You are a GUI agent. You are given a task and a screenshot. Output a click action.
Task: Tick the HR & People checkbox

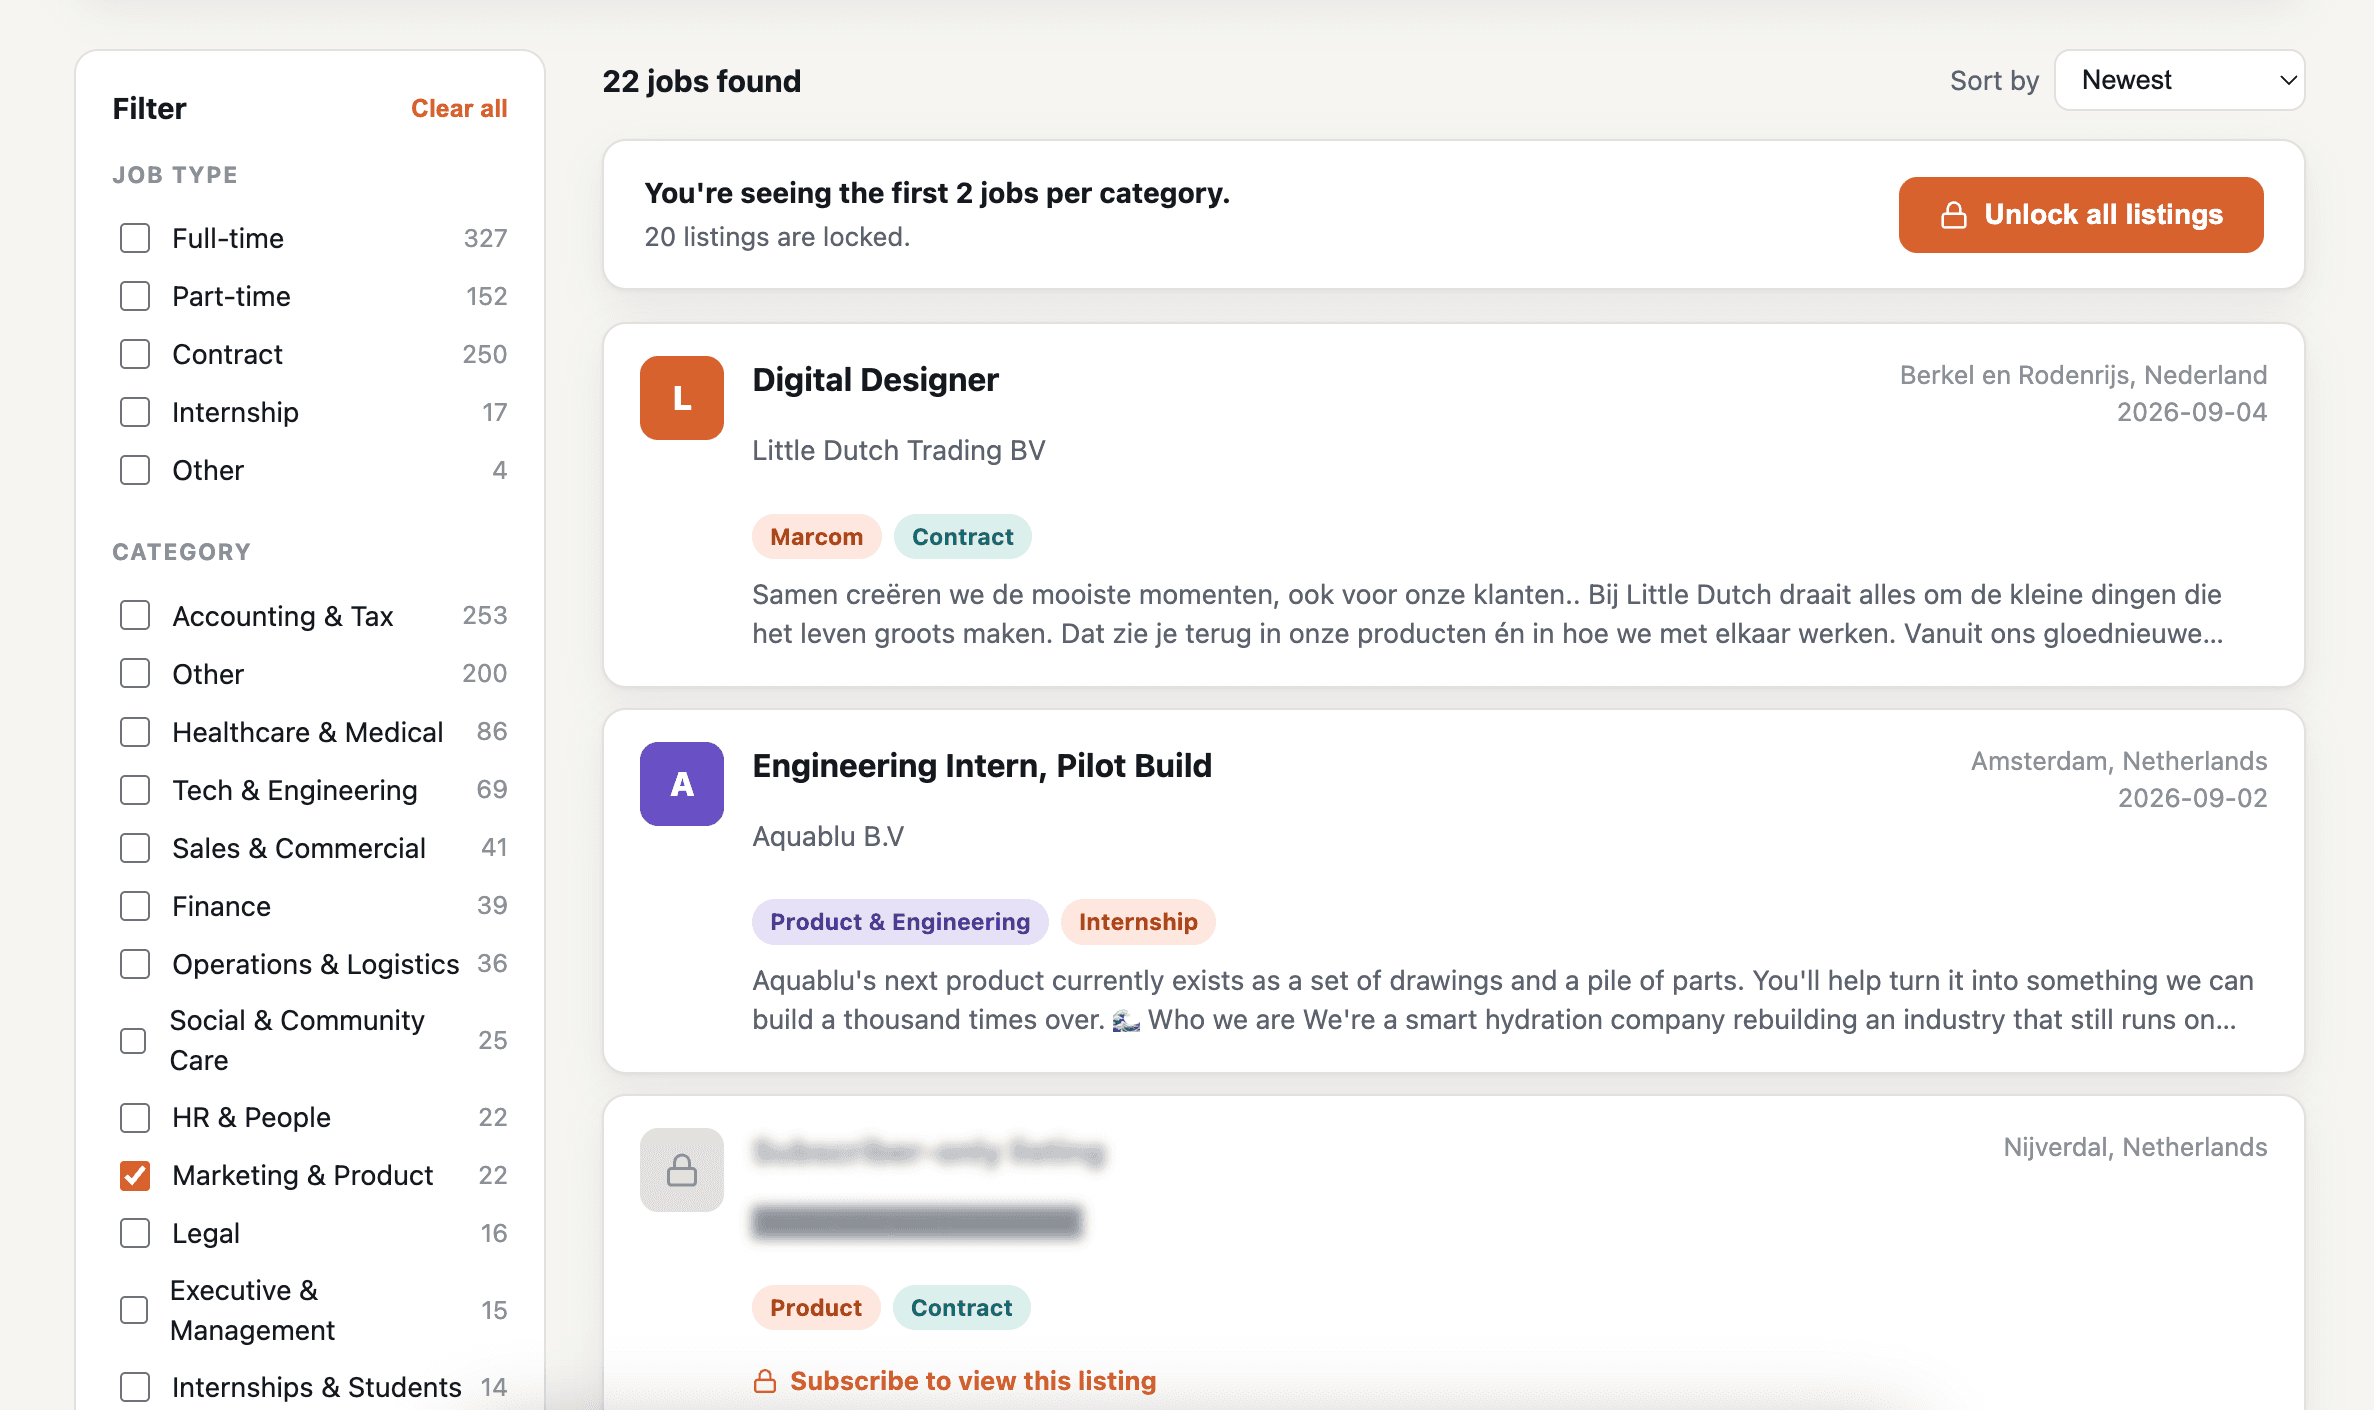point(135,1117)
